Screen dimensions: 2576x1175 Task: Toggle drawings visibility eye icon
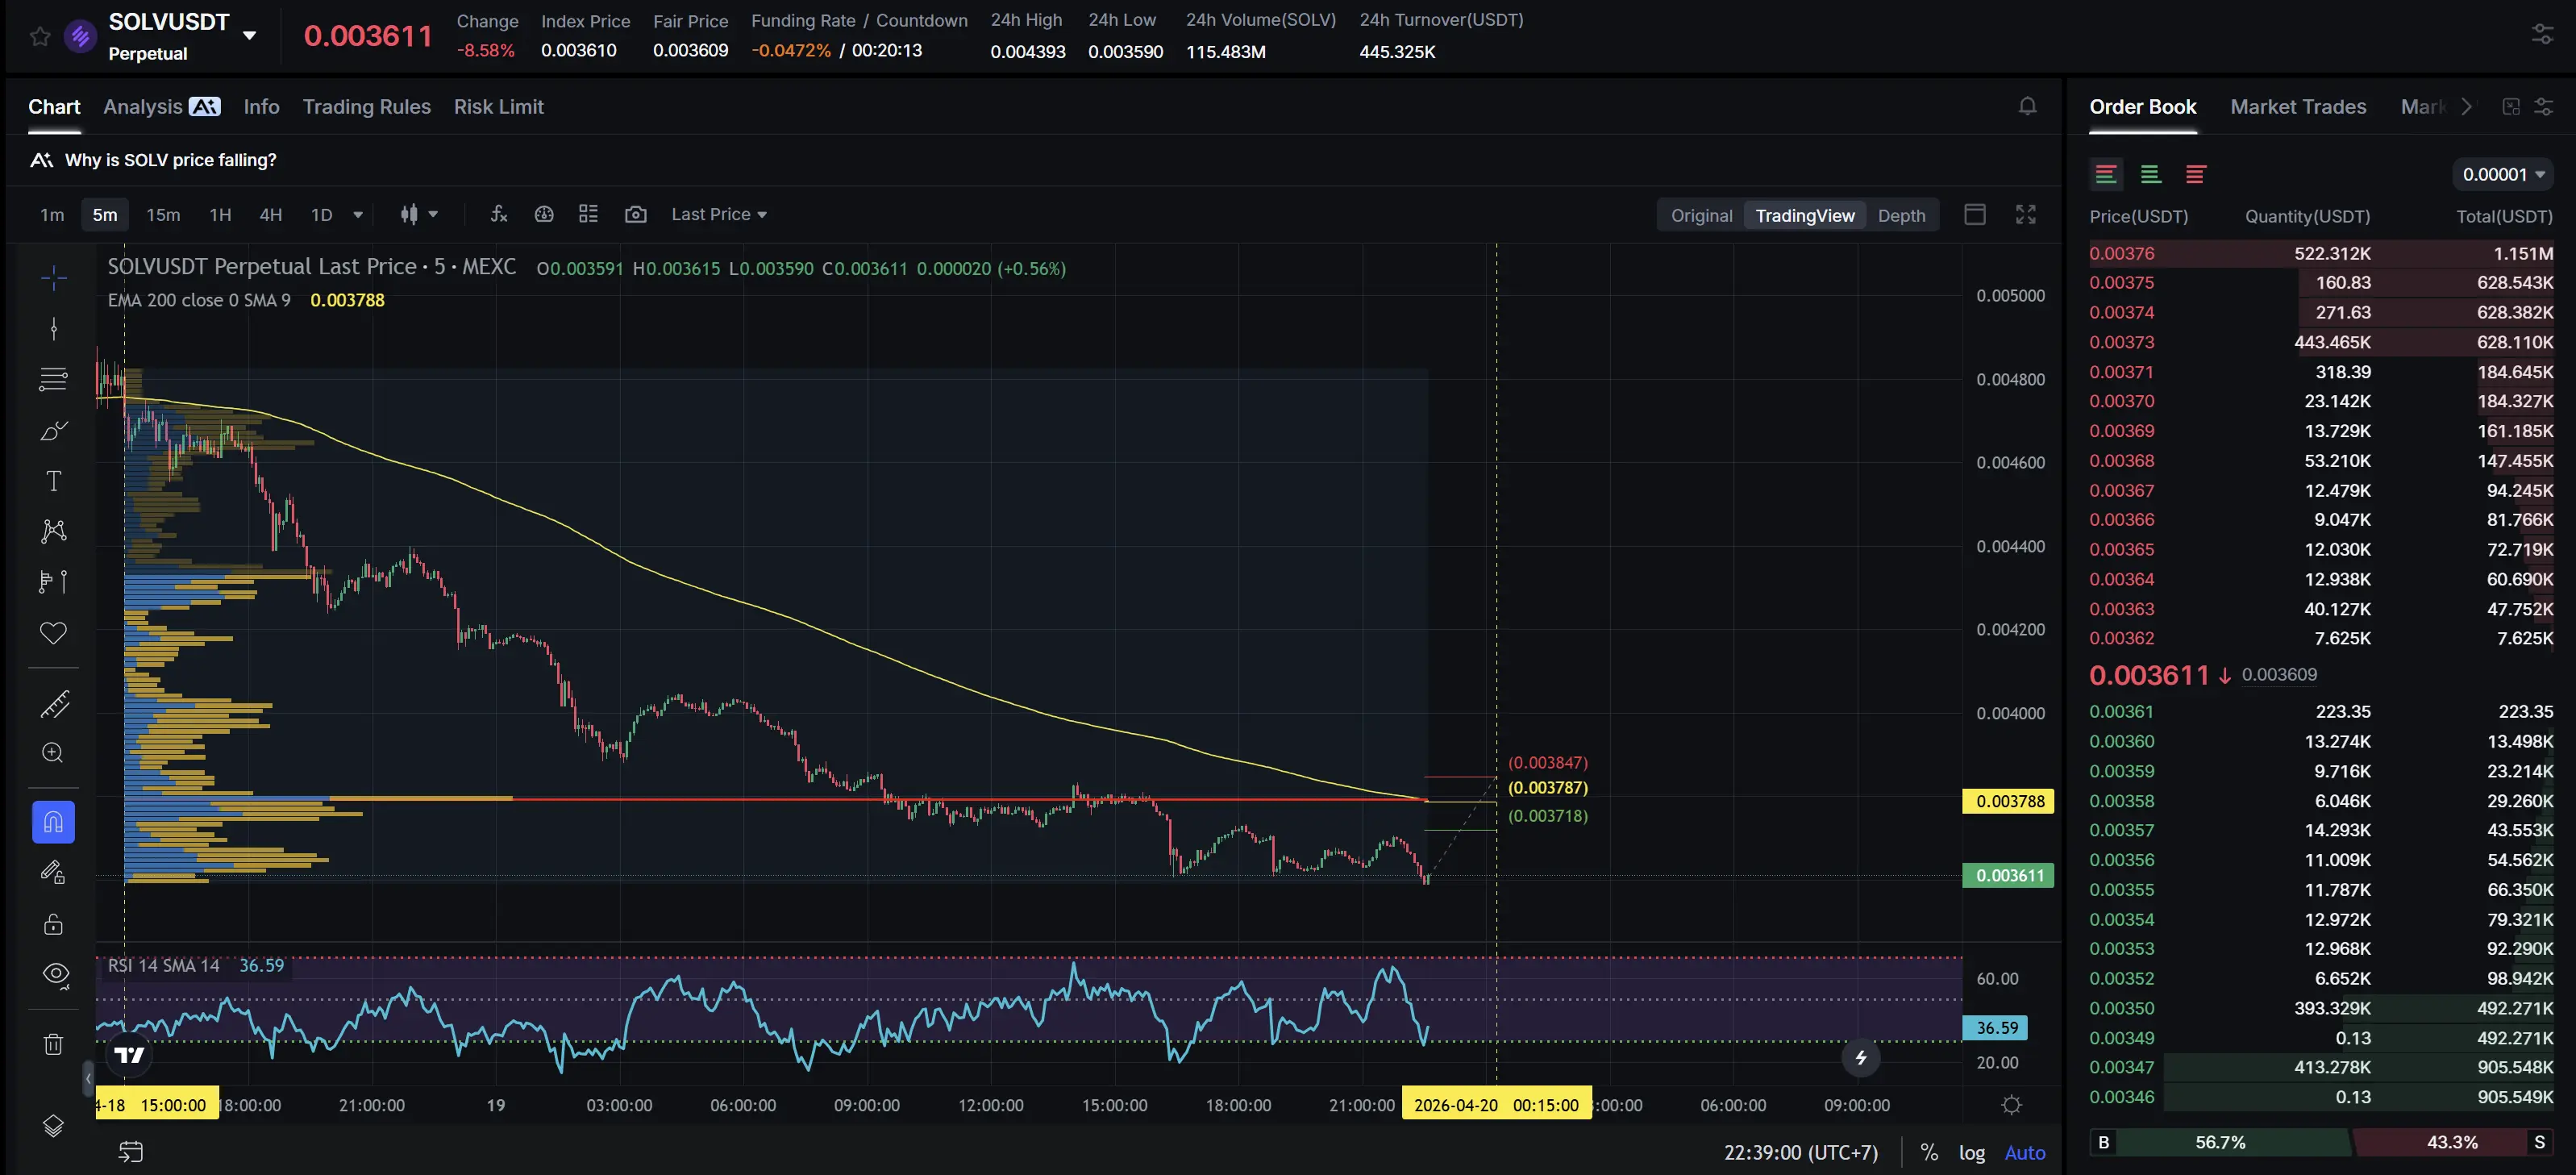pos(56,973)
